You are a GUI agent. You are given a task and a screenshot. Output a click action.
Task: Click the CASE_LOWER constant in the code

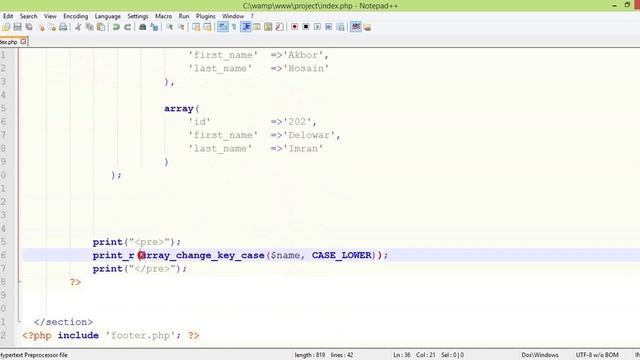342,256
